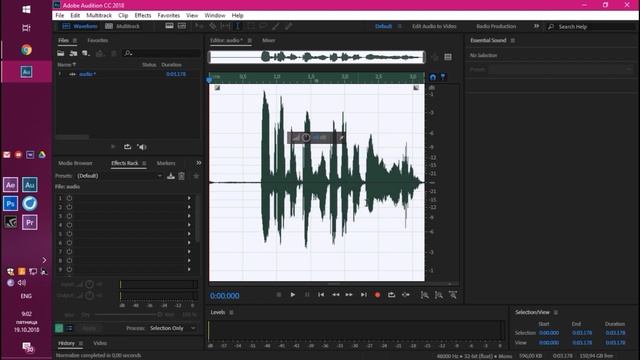Open the Multitrack menu
The height and width of the screenshot is (360, 640).
point(99,16)
